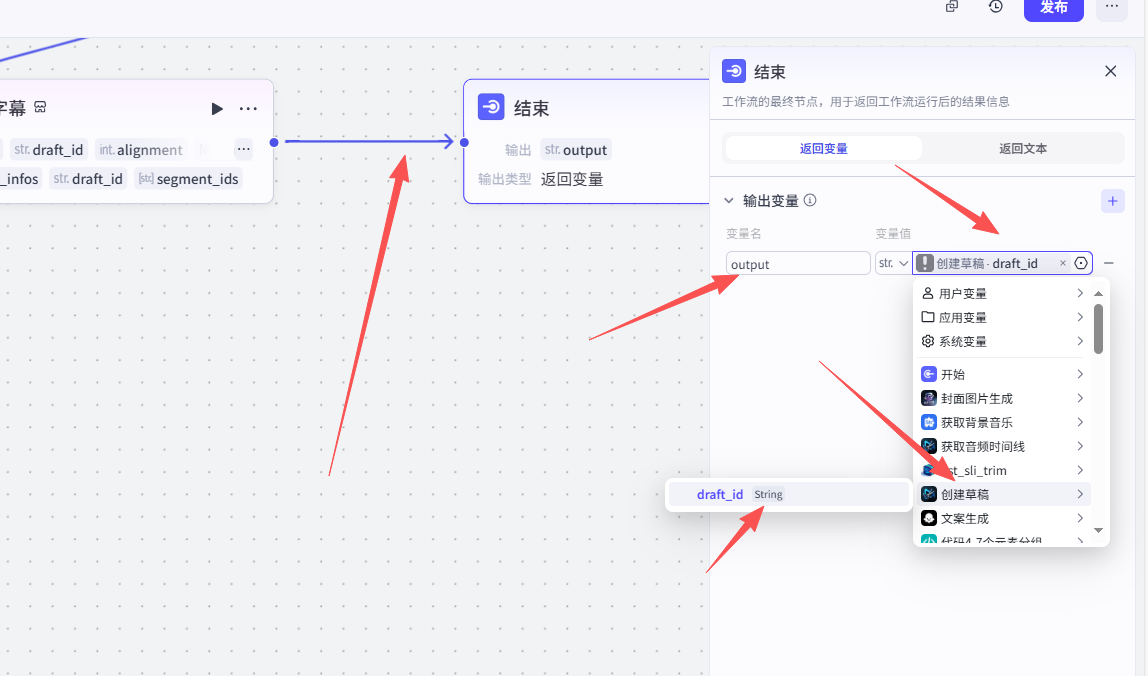The height and width of the screenshot is (676, 1148).
Task: Click the duplicate icon in top bar
Action: tap(952, 7)
